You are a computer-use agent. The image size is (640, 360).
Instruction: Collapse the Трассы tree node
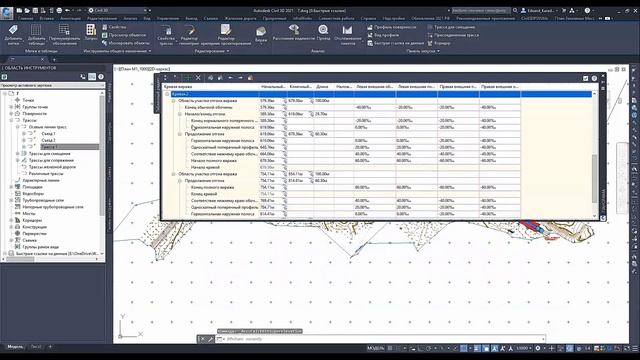[11, 120]
